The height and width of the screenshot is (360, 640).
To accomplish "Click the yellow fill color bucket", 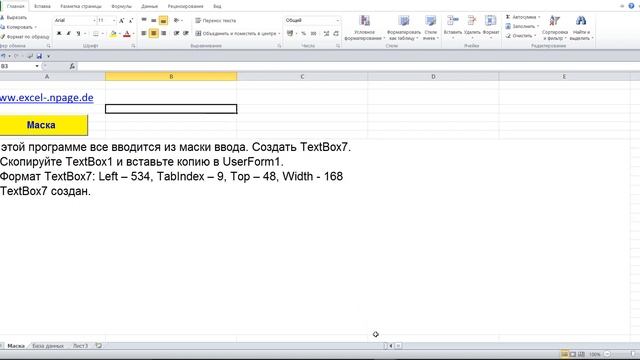I will click(113, 33).
